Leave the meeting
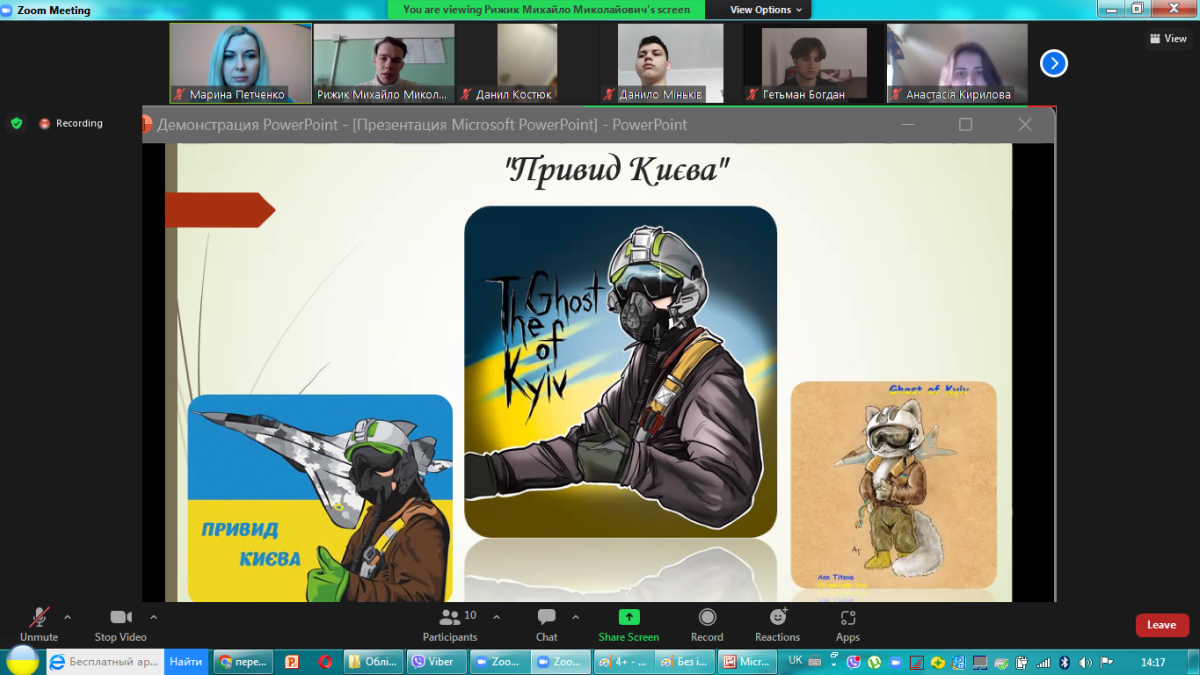1200x675 pixels. pyautogui.click(x=1161, y=625)
